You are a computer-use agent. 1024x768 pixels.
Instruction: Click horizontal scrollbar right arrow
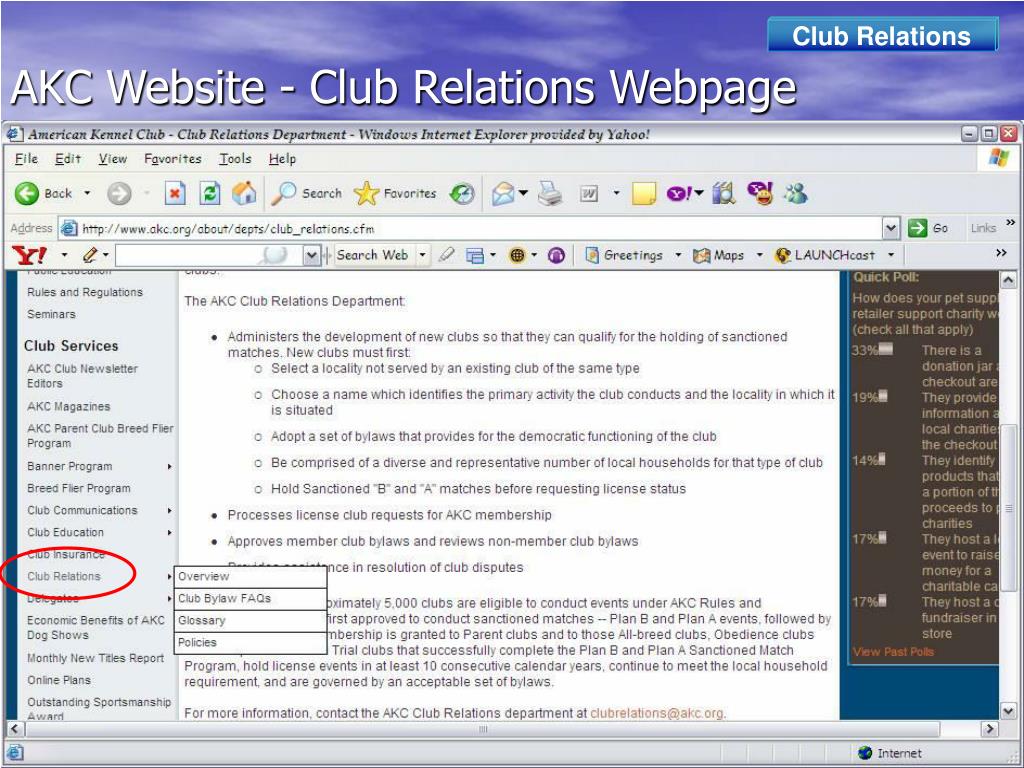(x=990, y=729)
